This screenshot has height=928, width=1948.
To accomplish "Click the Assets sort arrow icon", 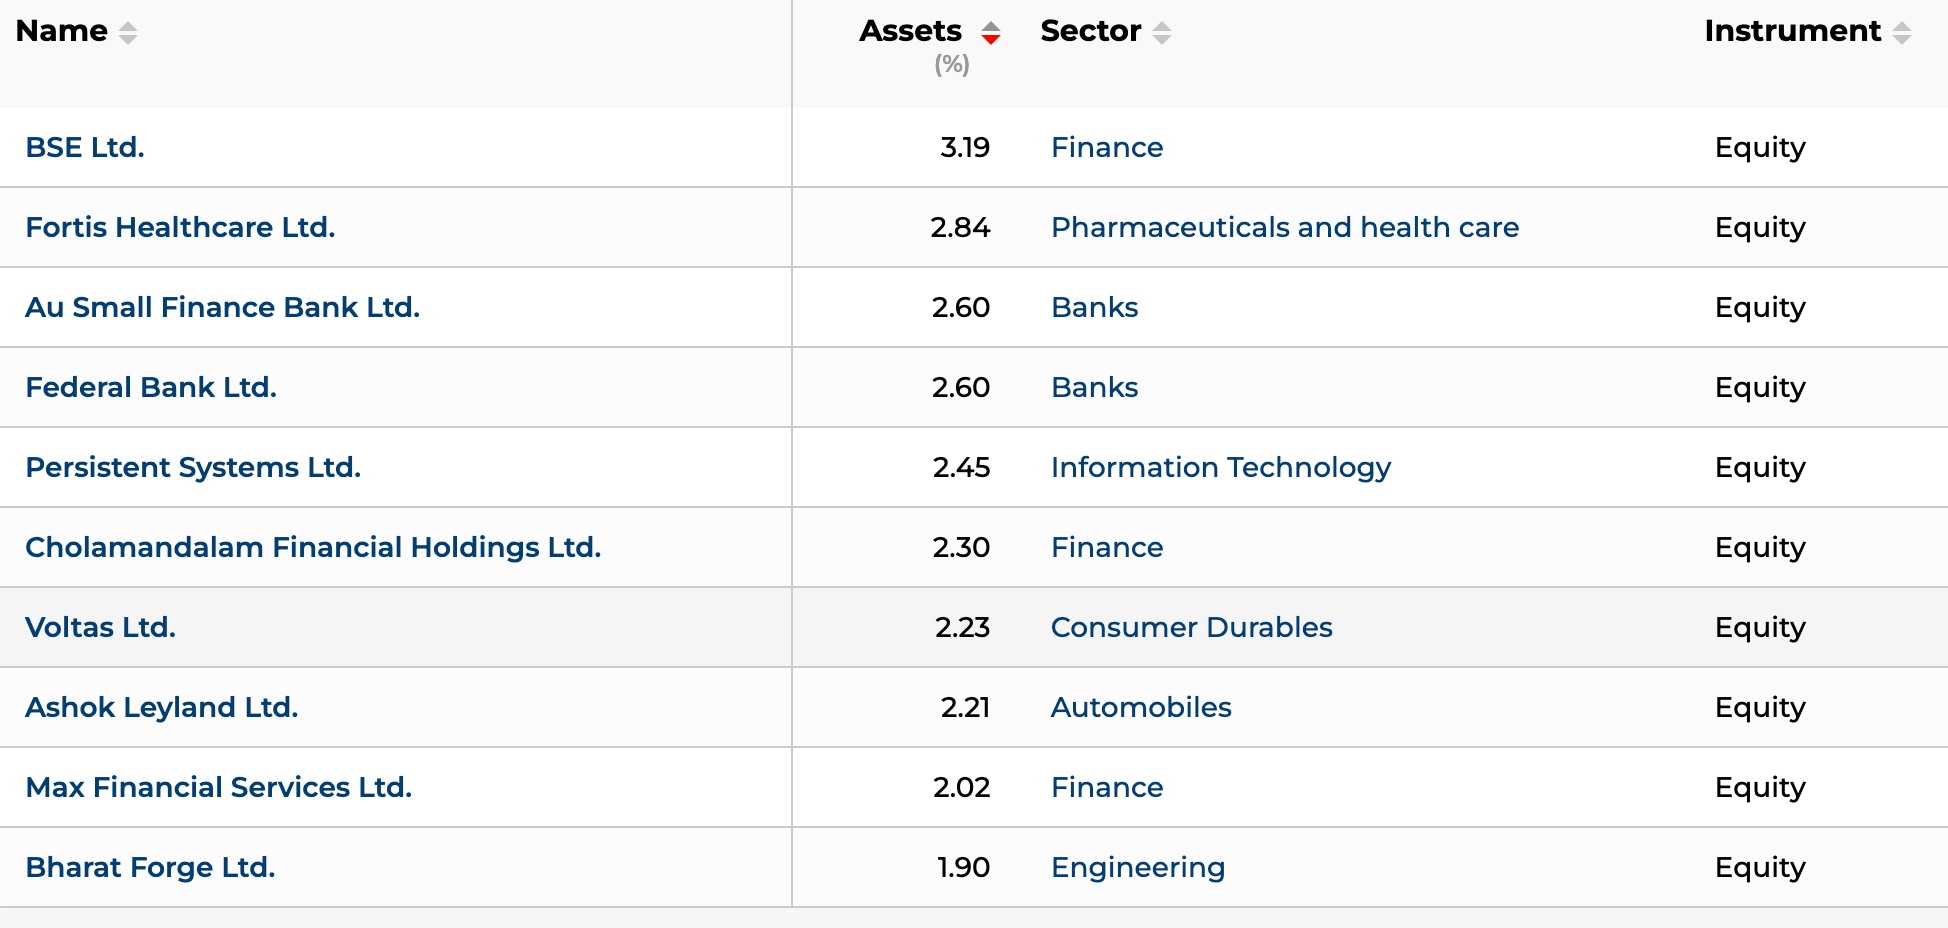I will pyautogui.click(x=990, y=33).
